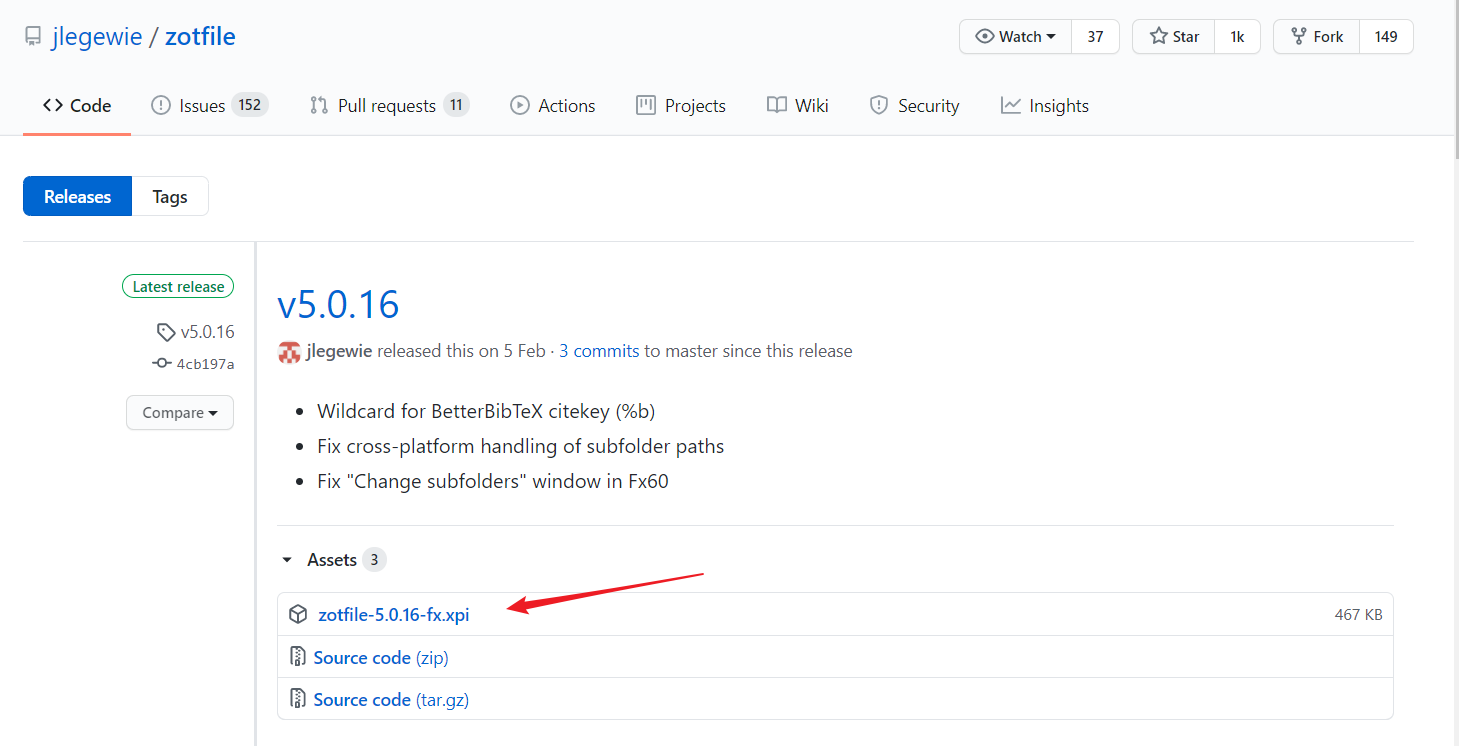Select the Releases button
This screenshot has height=746, width=1459.
pos(77,196)
